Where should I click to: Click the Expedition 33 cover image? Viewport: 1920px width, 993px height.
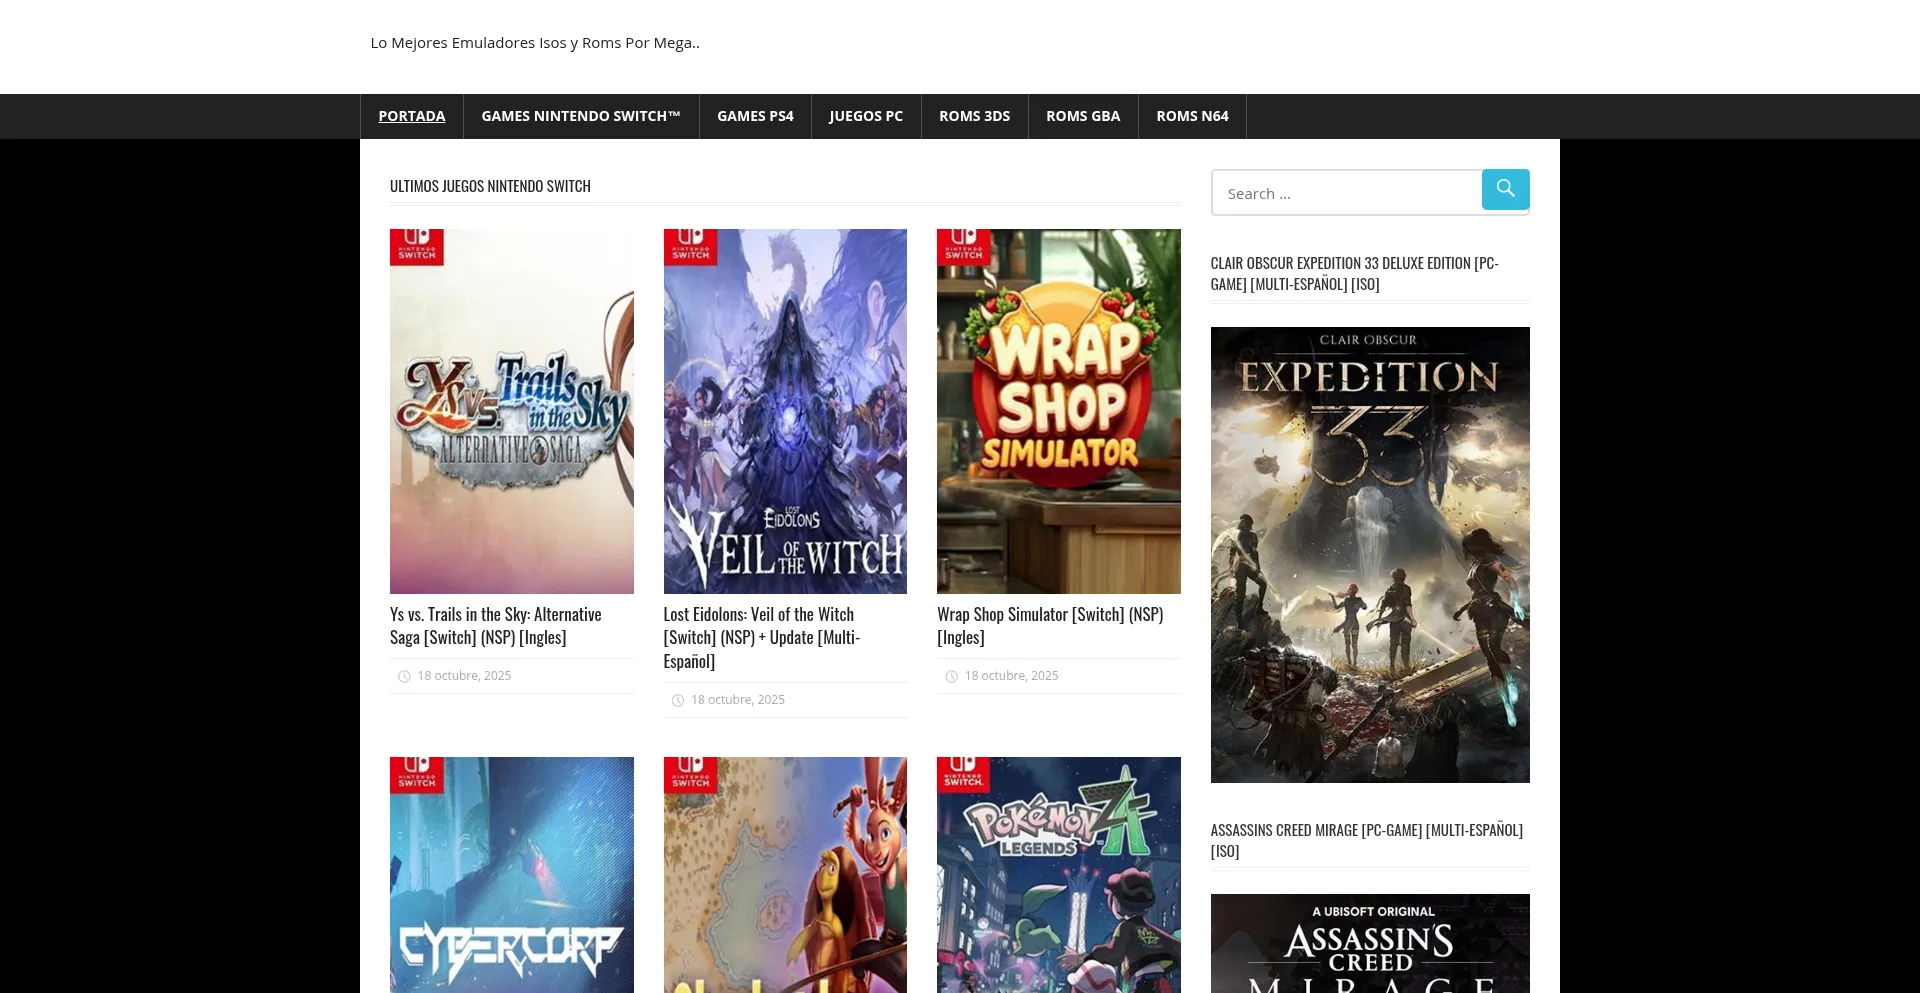tap(1369, 554)
